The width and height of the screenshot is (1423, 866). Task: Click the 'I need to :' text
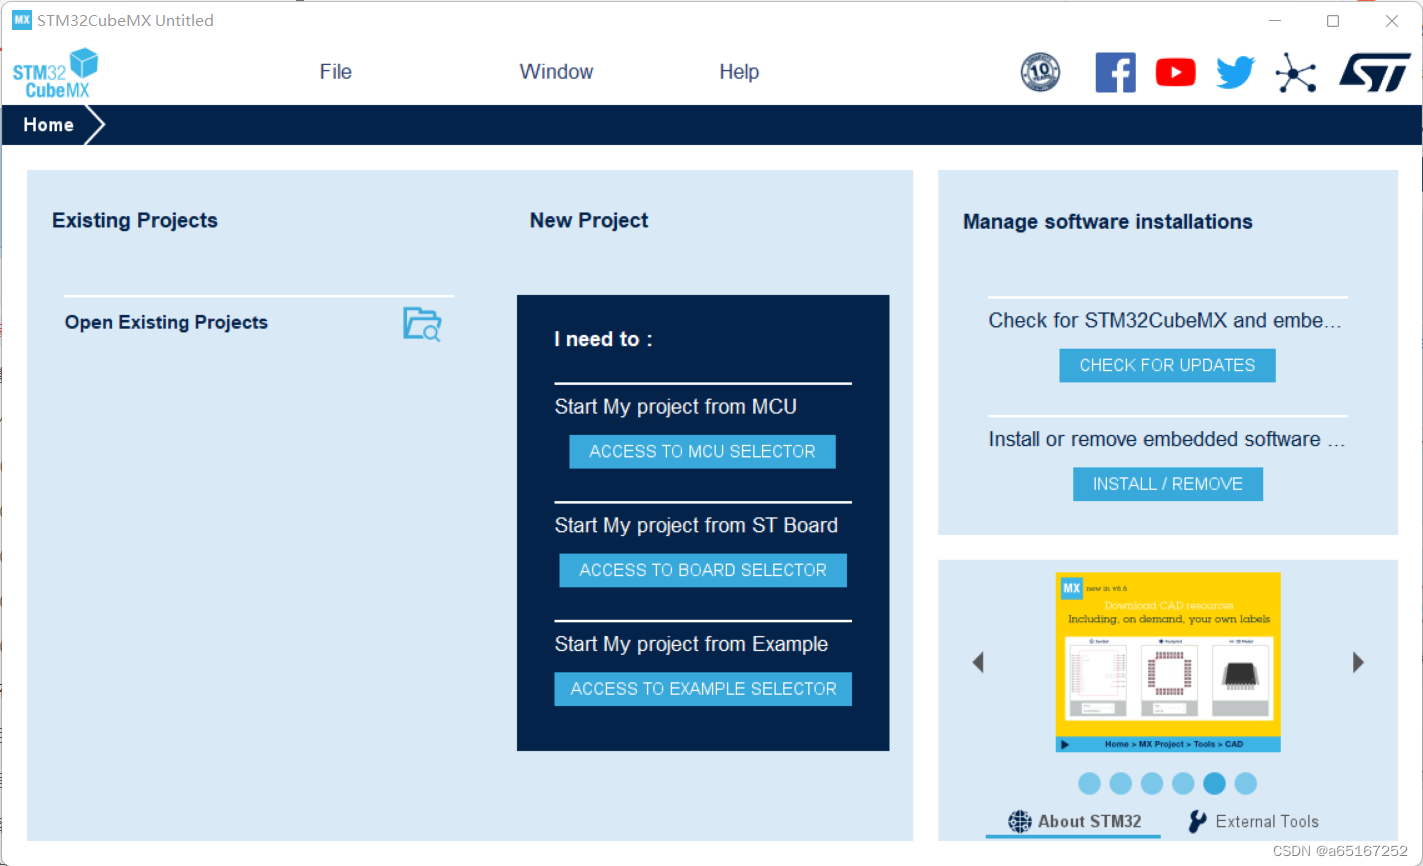603,340
